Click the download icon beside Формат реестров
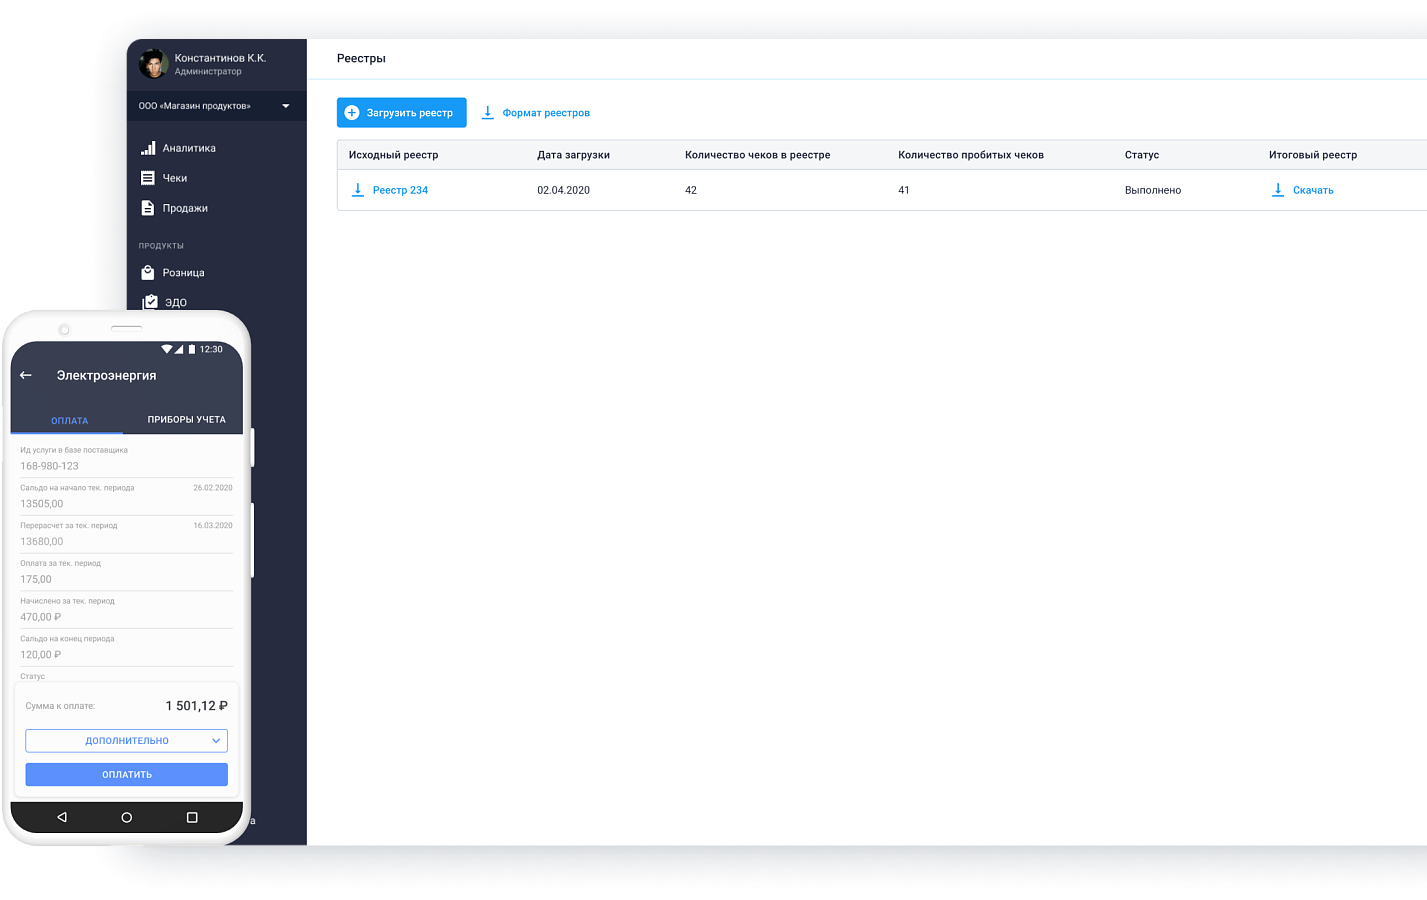 tap(488, 113)
